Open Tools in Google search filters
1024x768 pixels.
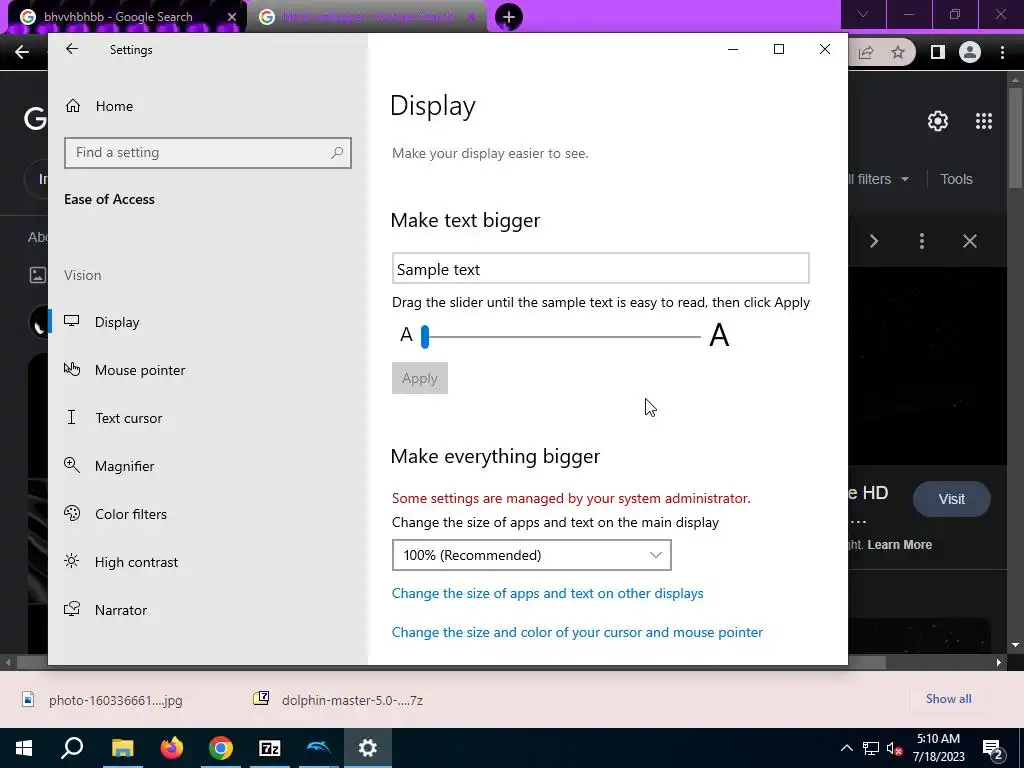point(956,179)
